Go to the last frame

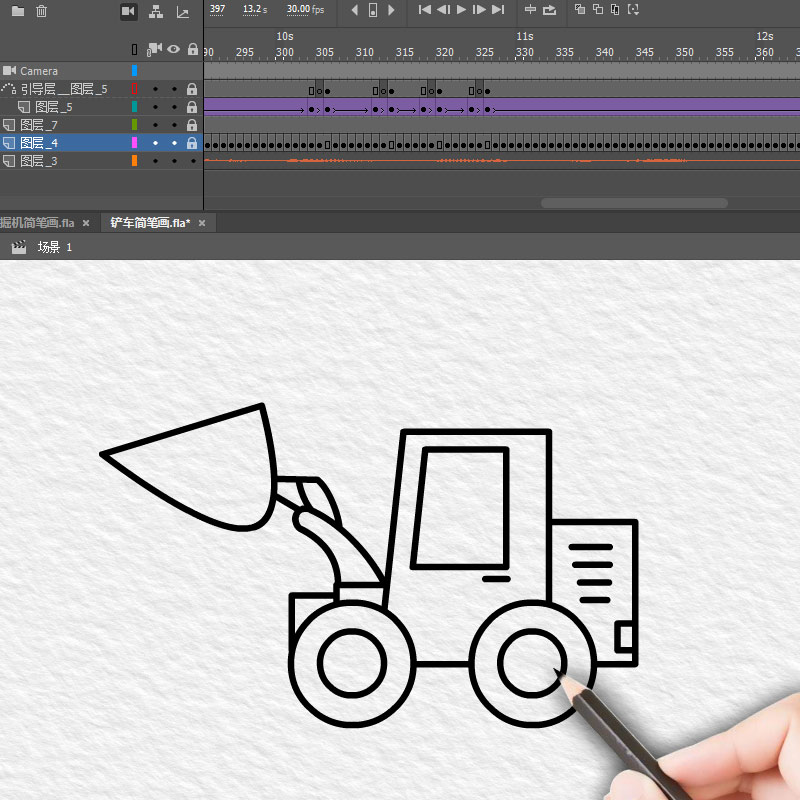498,10
